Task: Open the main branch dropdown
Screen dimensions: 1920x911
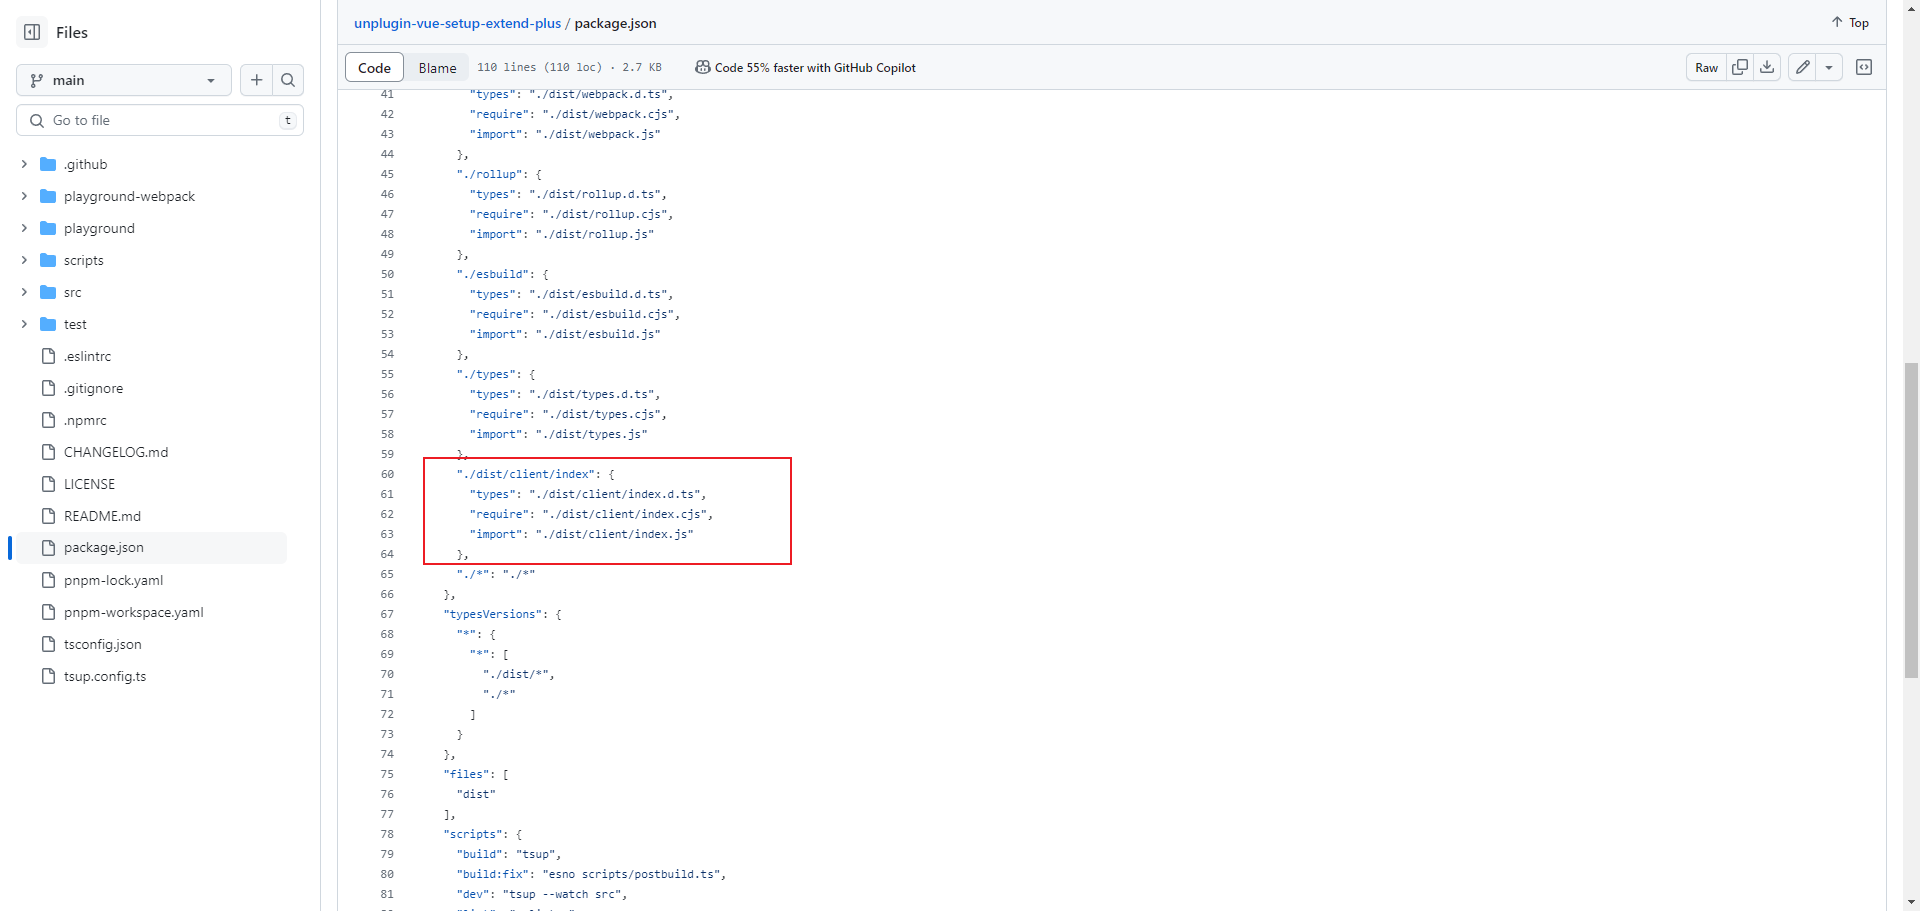Action: pos(123,80)
